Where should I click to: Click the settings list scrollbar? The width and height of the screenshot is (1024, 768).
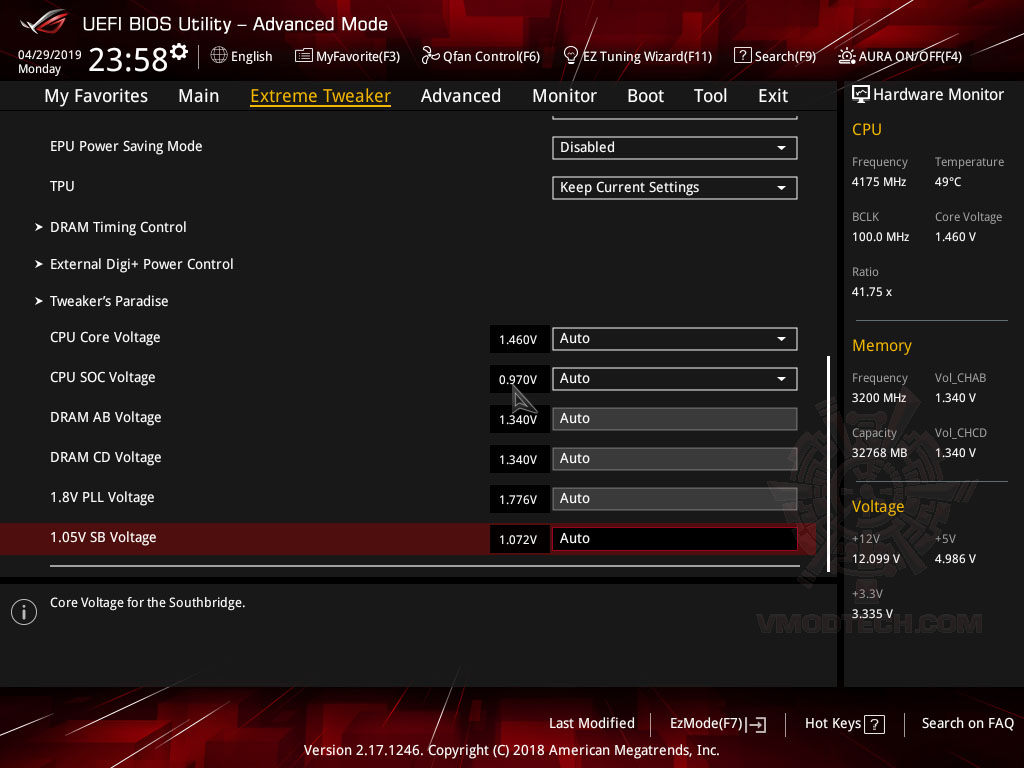[828, 464]
